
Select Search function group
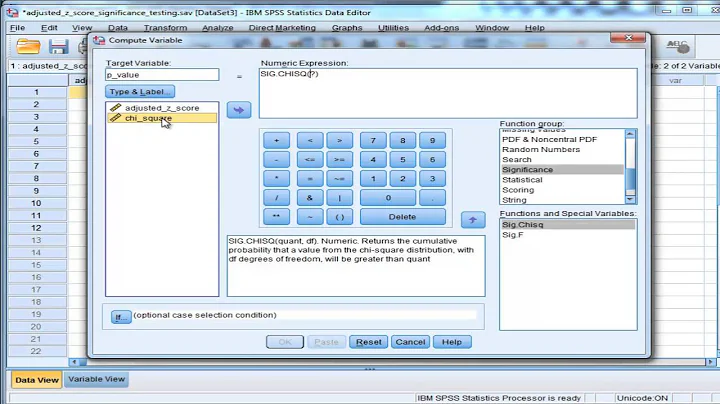pos(562,159)
